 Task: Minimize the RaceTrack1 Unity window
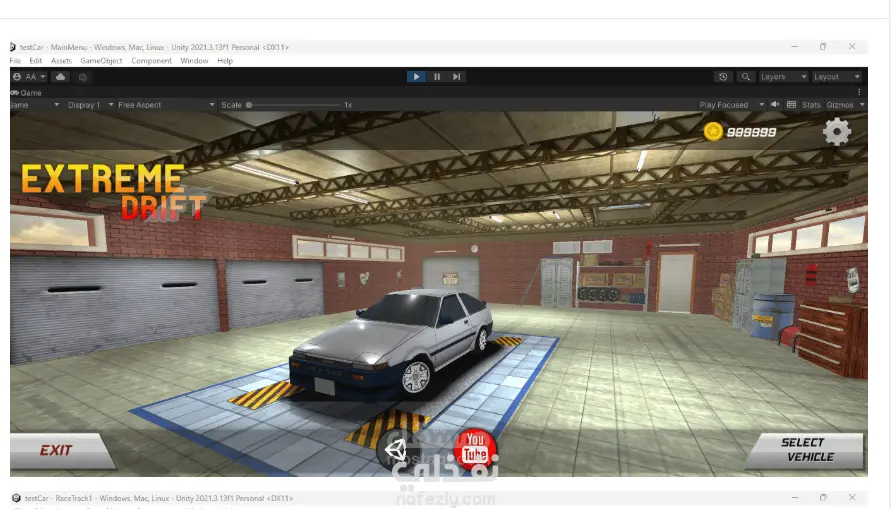tap(794, 498)
